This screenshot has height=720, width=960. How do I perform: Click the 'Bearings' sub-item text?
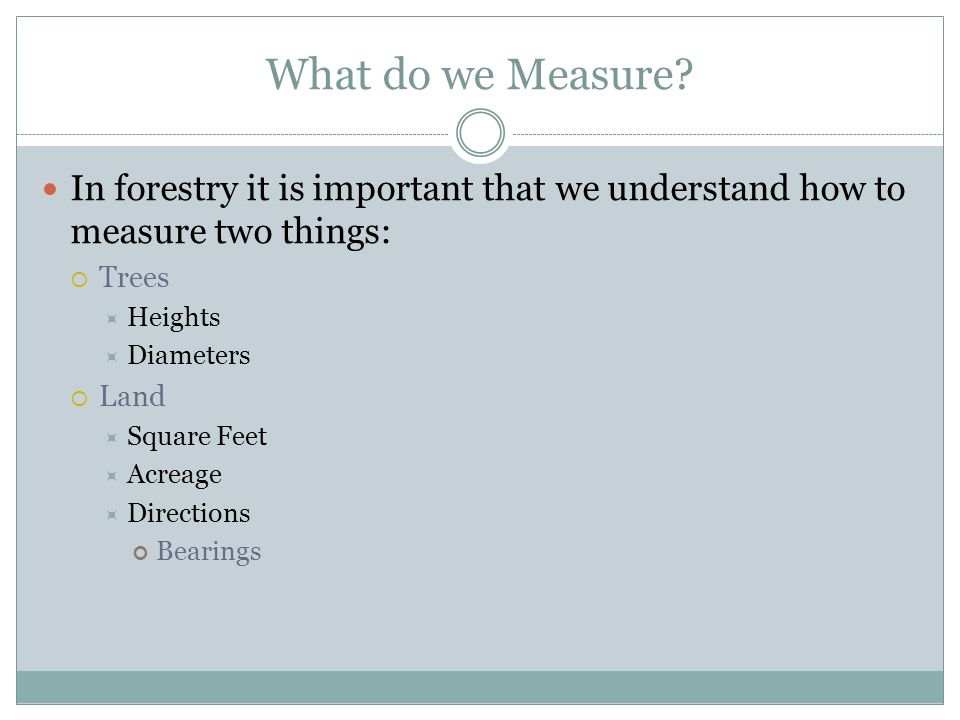[x=209, y=552]
